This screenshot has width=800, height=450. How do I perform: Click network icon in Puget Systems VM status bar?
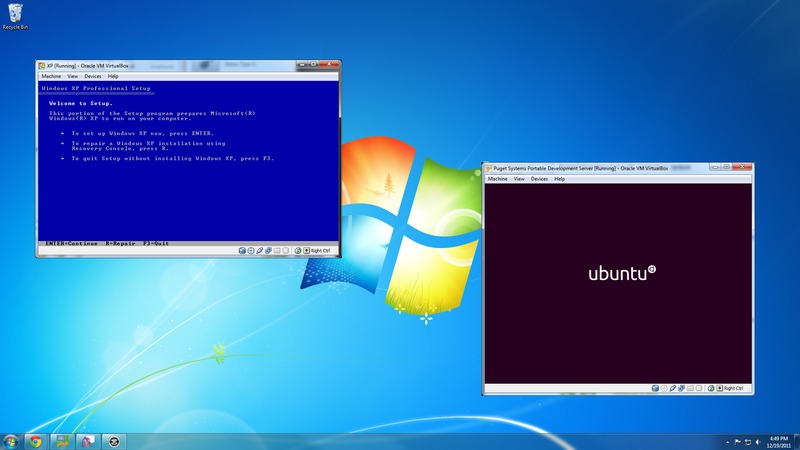tap(682, 387)
